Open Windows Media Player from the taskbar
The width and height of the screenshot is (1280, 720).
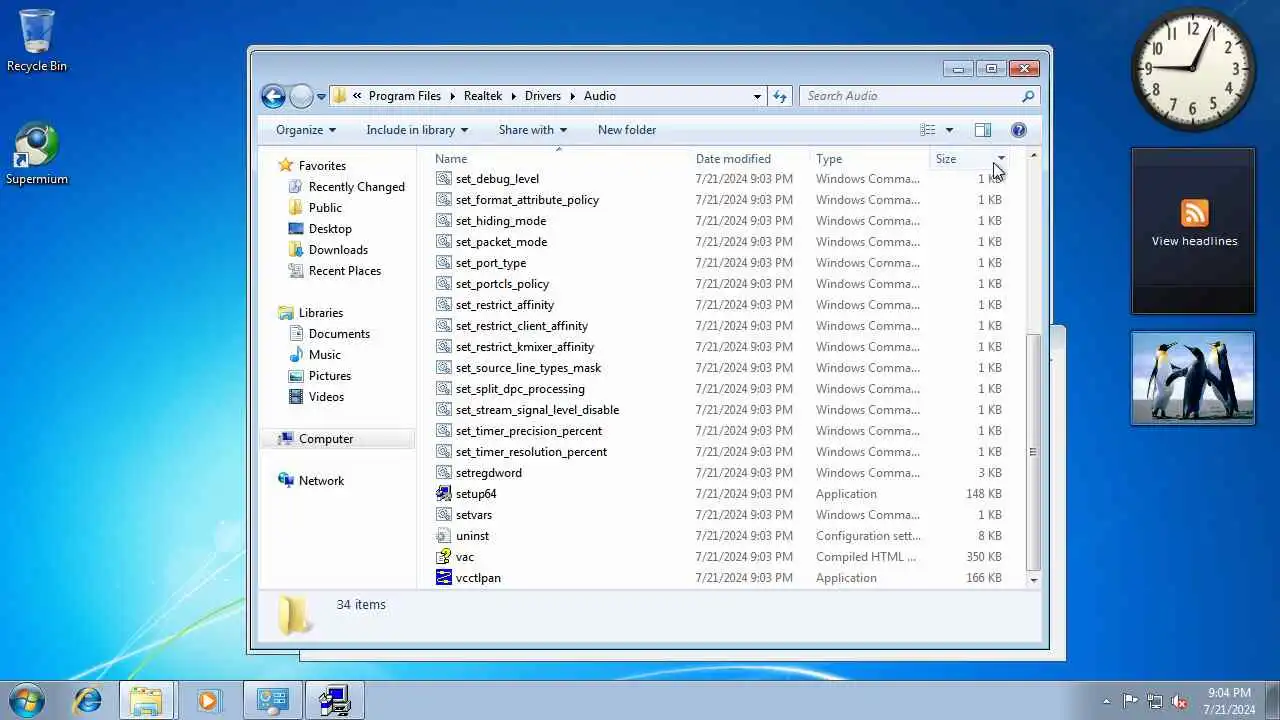pos(208,701)
